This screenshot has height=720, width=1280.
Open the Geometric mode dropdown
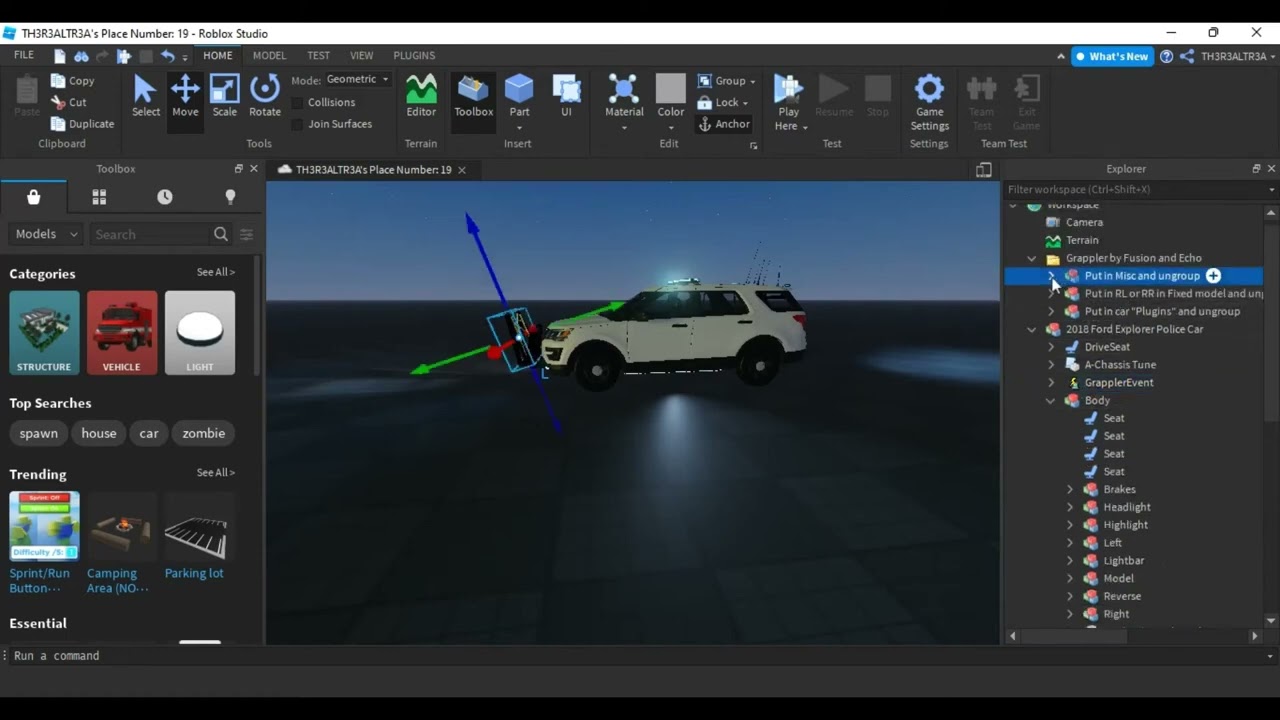(x=357, y=79)
